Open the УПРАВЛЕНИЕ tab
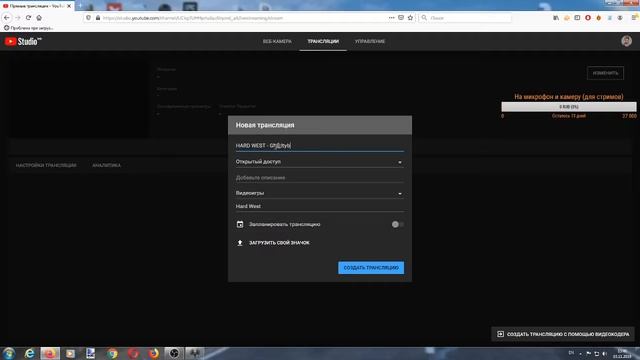This screenshot has width=640, height=360. click(370, 41)
